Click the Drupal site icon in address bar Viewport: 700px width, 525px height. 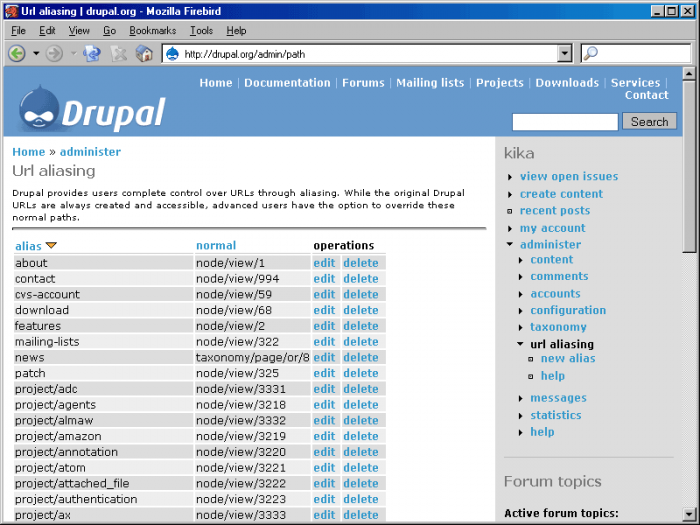pyautogui.click(x=172, y=54)
